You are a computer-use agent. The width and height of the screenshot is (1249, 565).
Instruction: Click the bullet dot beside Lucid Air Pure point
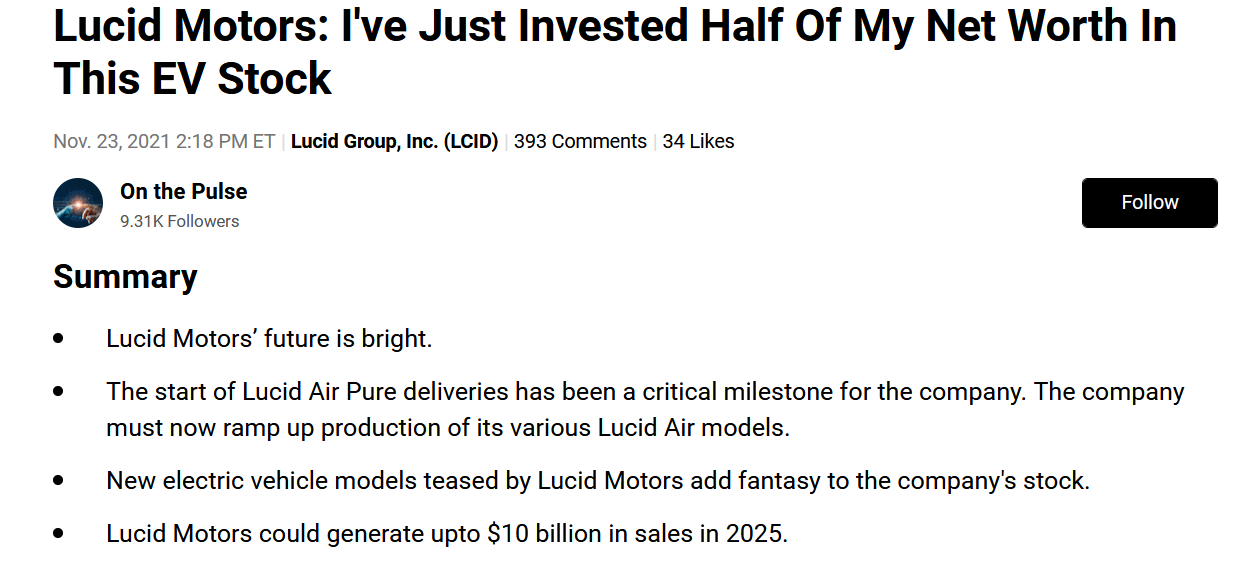click(59, 391)
